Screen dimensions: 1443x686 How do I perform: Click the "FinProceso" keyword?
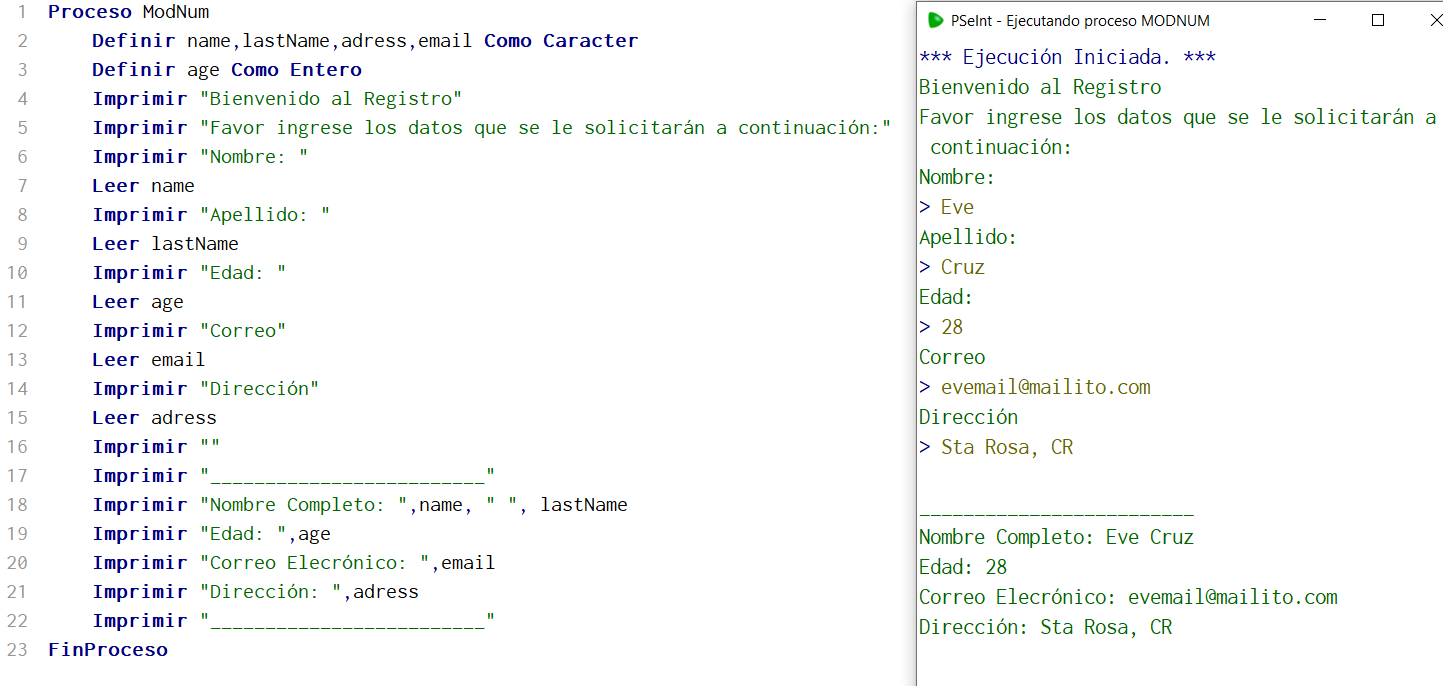pyautogui.click(x=107, y=649)
